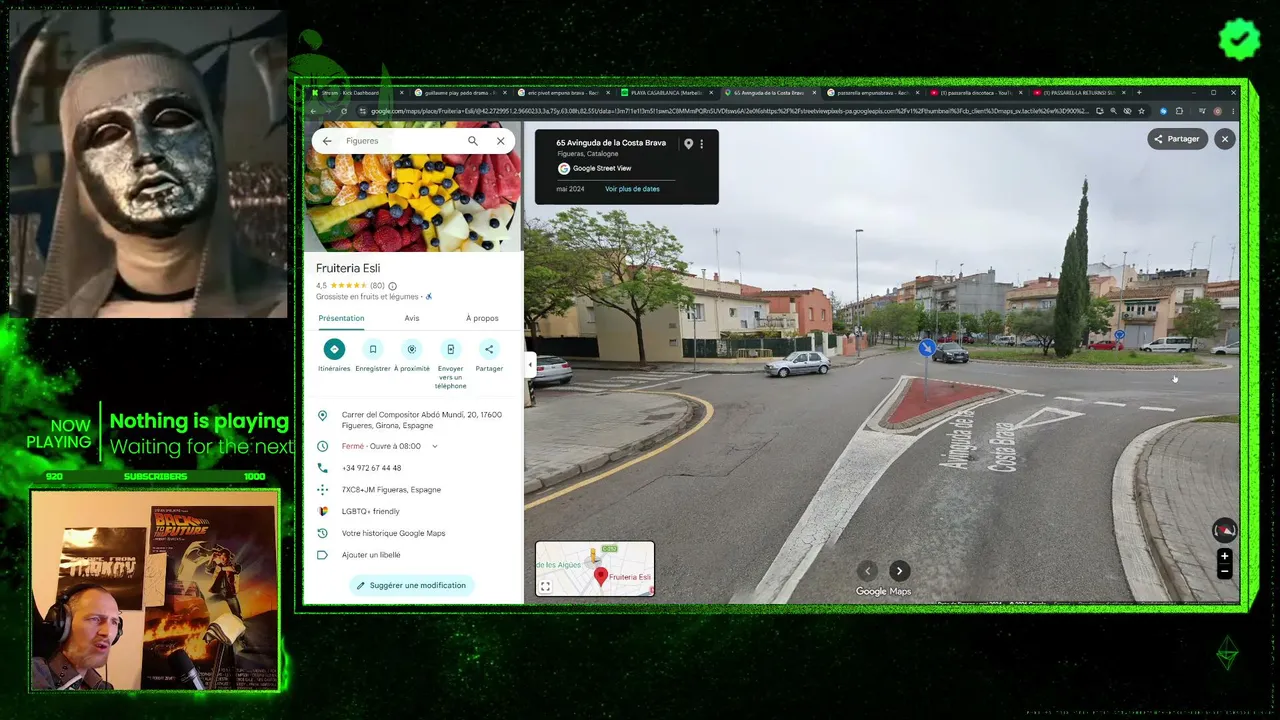
Task: Clear the Figueres search with X icon
Action: (x=501, y=141)
